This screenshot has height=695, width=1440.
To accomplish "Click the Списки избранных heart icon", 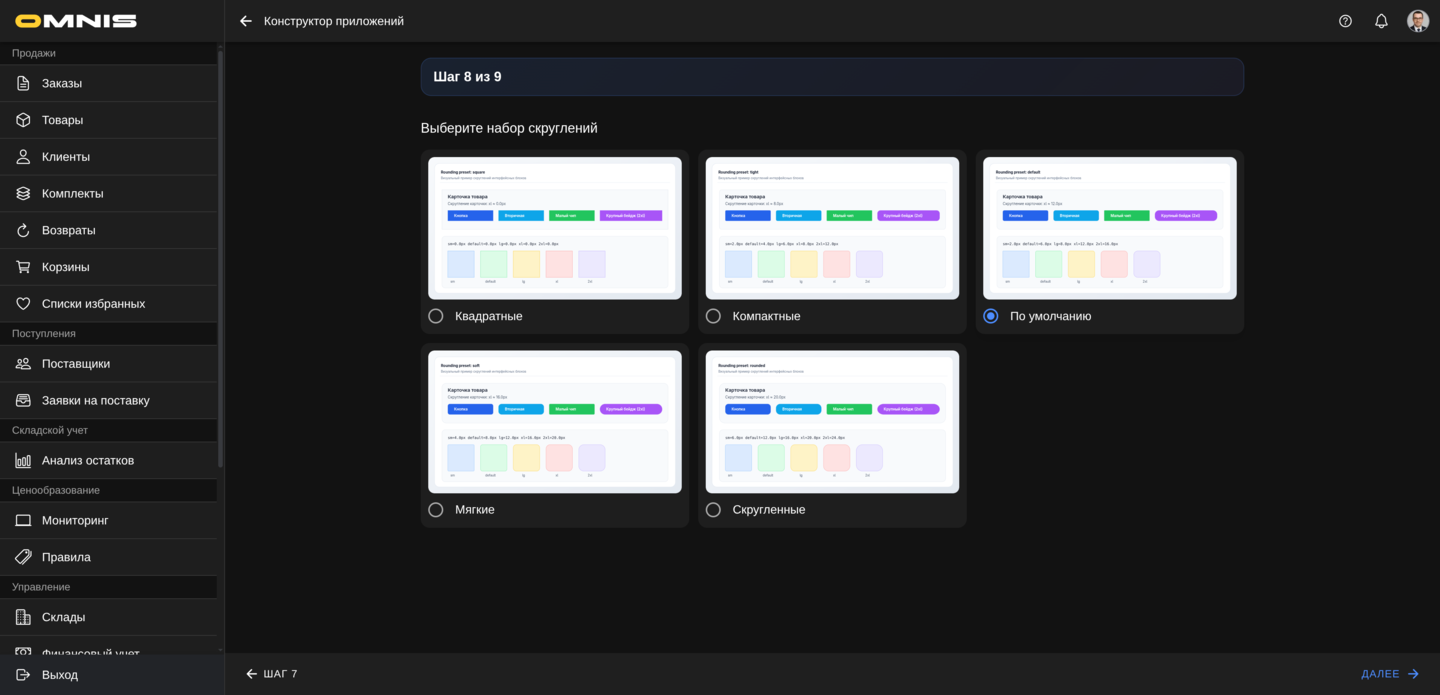I will point(23,304).
